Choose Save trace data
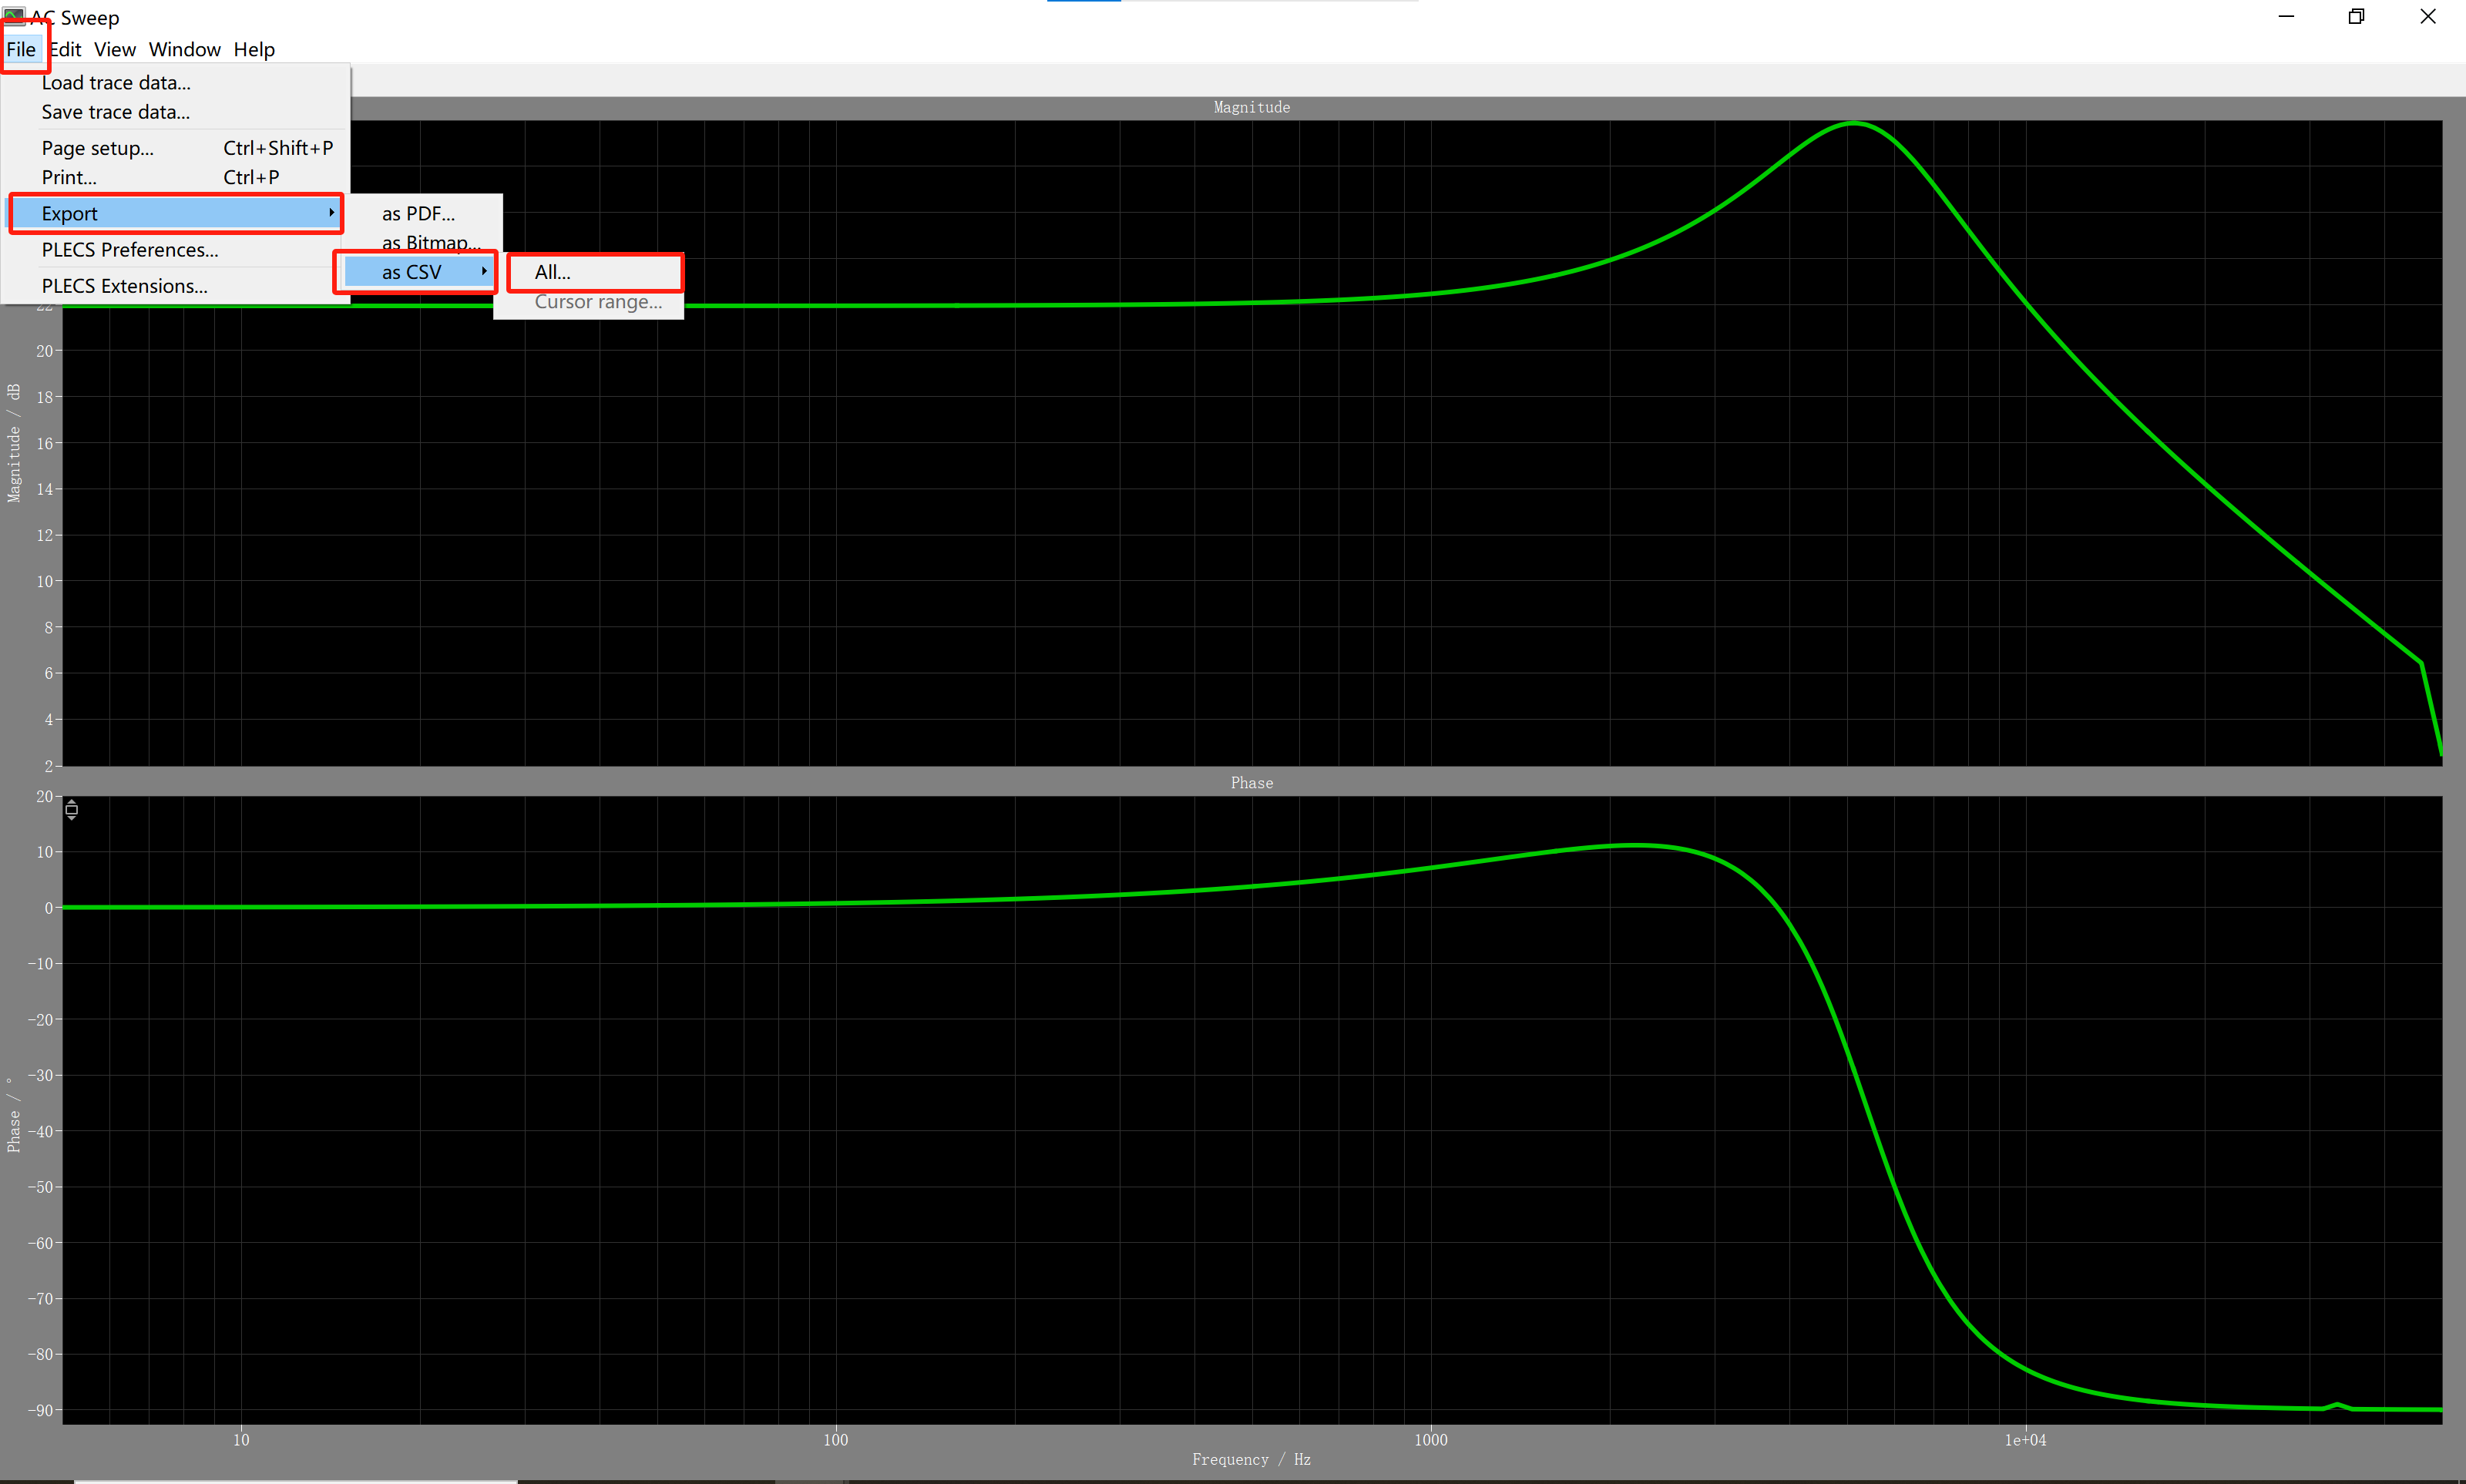Image resolution: width=2466 pixels, height=1484 pixels. tap(115, 112)
